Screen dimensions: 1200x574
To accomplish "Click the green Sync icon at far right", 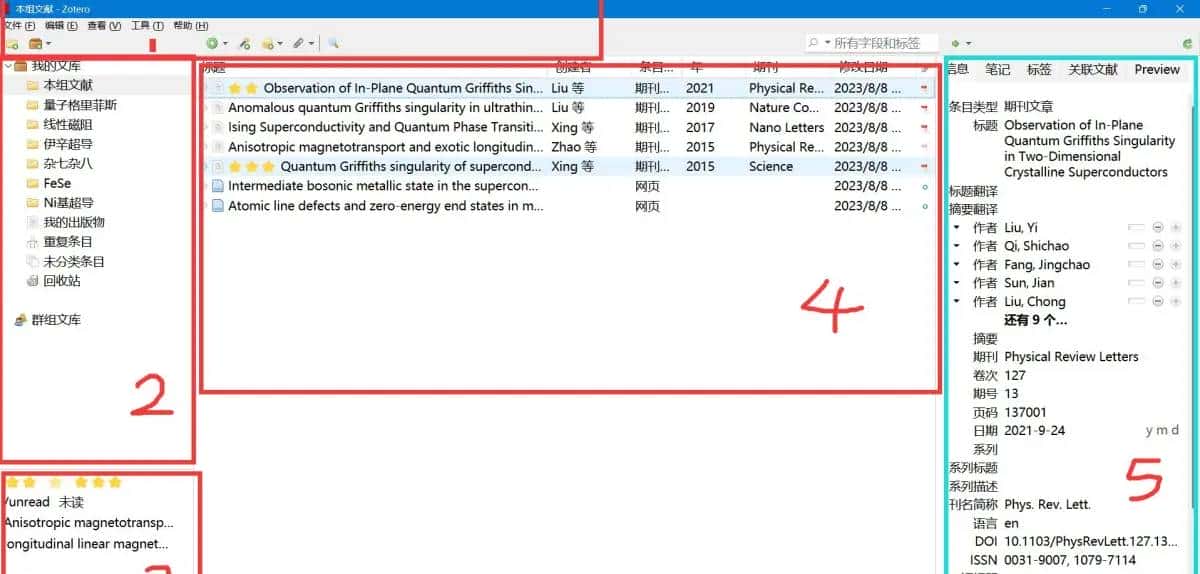I will (1185, 44).
